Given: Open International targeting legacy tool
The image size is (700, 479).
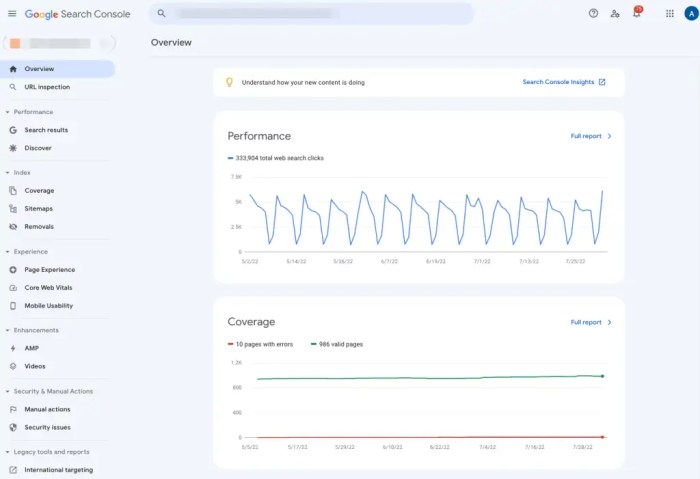Looking at the screenshot, I should 58,470.
